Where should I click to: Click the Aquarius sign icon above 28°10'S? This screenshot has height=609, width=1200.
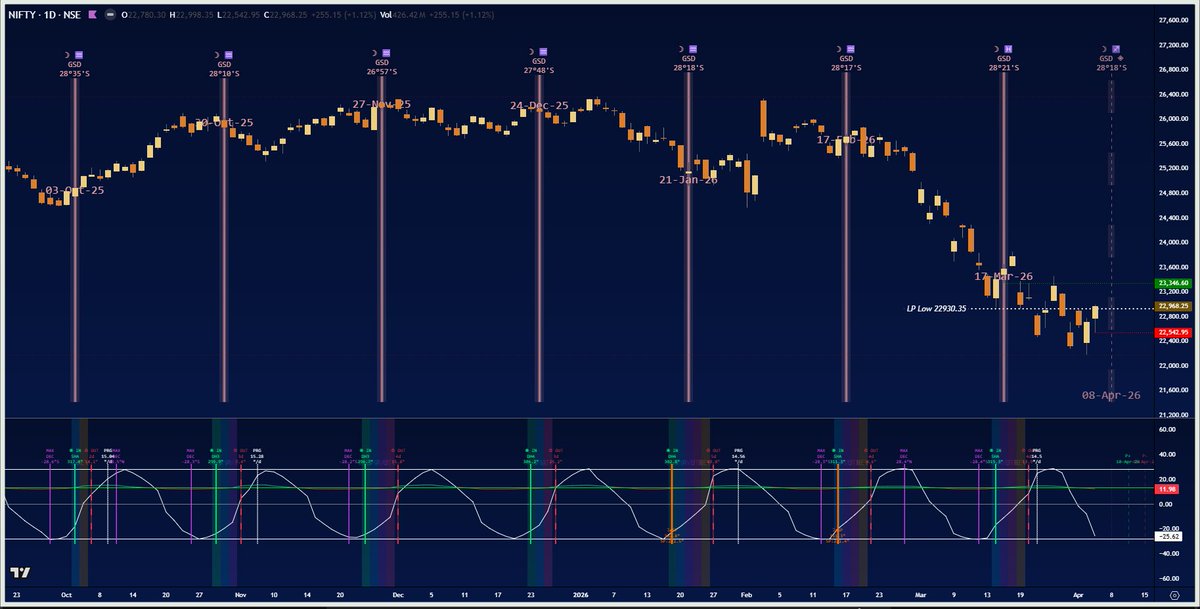tap(228, 53)
